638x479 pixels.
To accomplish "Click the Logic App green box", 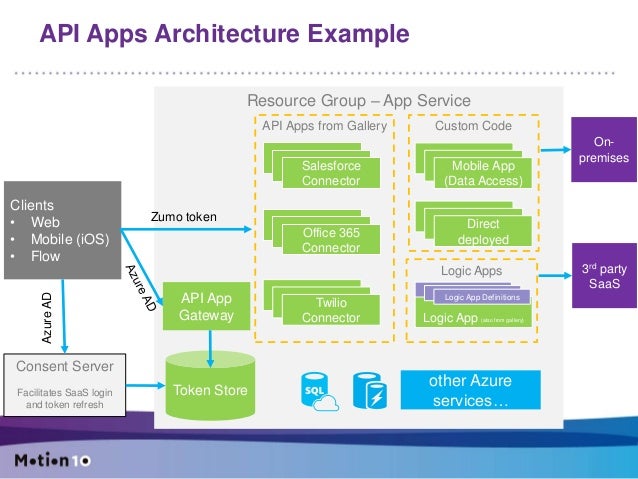I will (474, 317).
